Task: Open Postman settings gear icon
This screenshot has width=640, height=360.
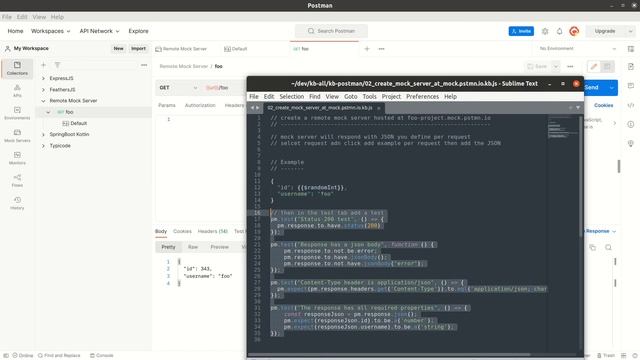Action: click(545, 31)
